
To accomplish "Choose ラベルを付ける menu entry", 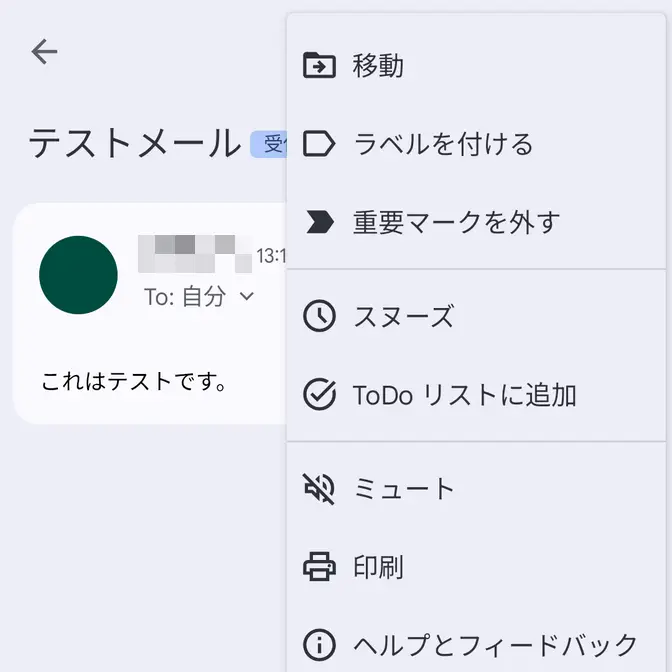I will pyautogui.click(x=443, y=144).
